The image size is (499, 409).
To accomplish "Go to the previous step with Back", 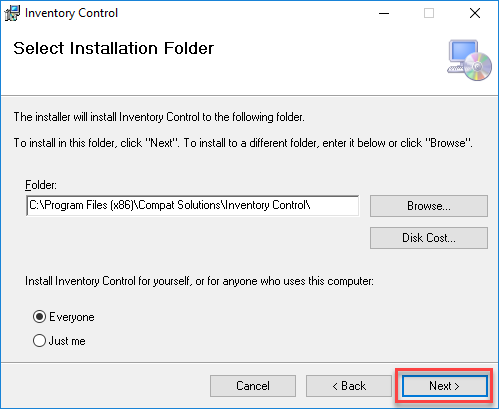I will [x=349, y=386].
